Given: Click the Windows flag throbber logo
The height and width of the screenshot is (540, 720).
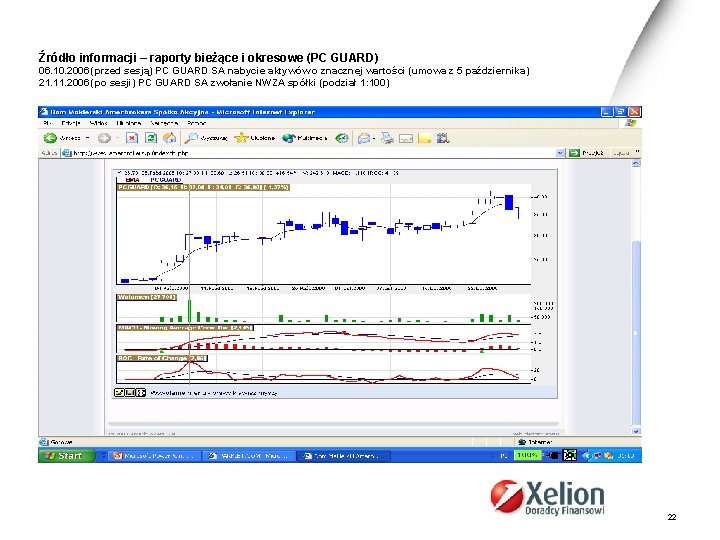Looking at the screenshot, I should click(x=631, y=123).
